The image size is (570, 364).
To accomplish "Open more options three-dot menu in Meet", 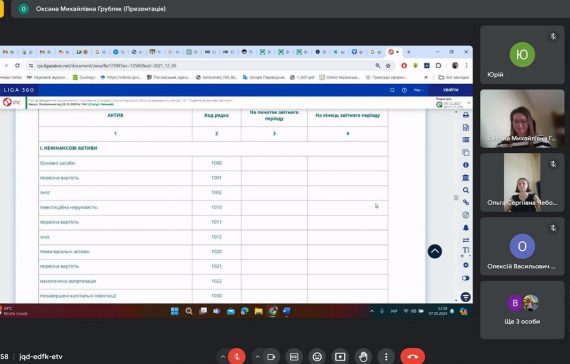I will [386, 357].
